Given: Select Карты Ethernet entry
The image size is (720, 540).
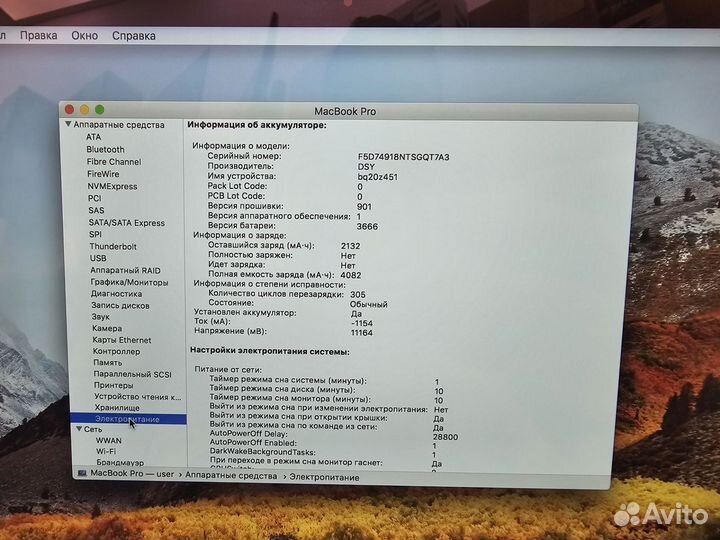Looking at the screenshot, I should 122,340.
